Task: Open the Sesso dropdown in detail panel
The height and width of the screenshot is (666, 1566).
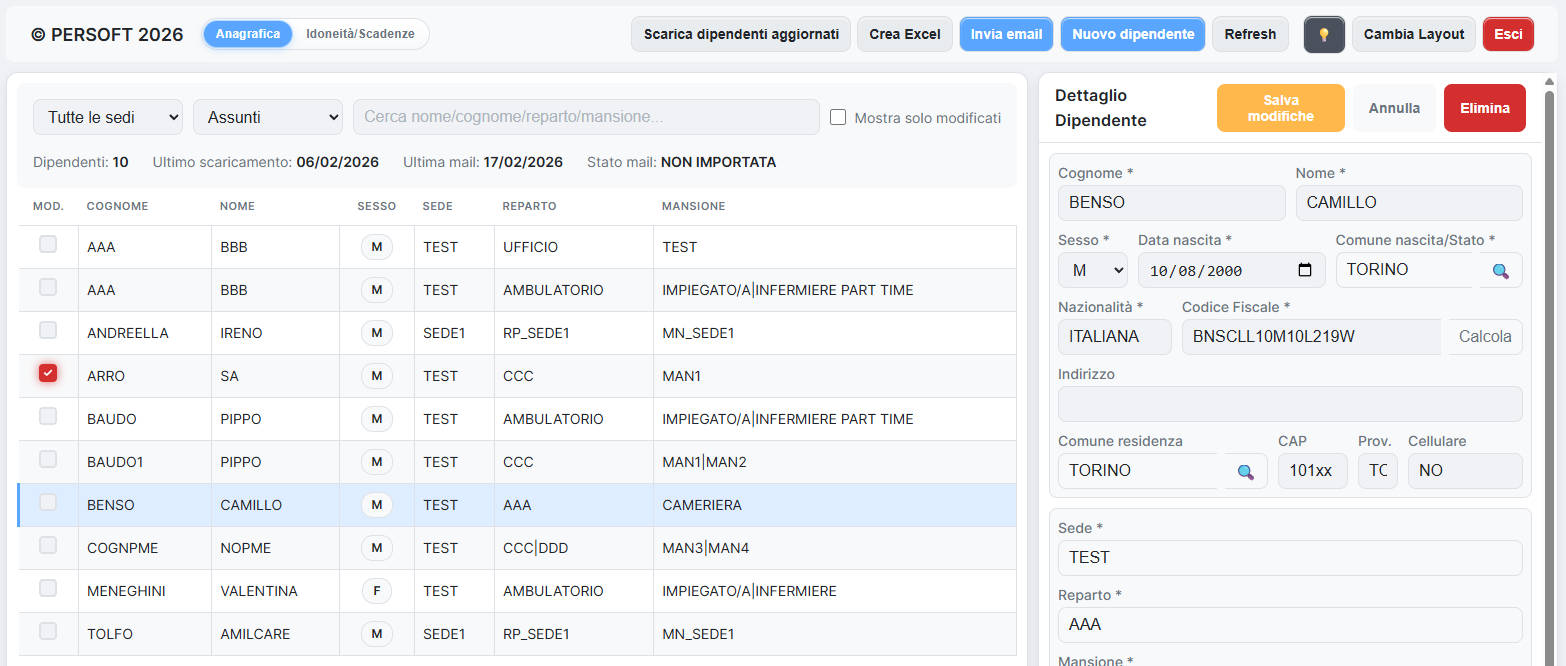Action: (x=1092, y=270)
